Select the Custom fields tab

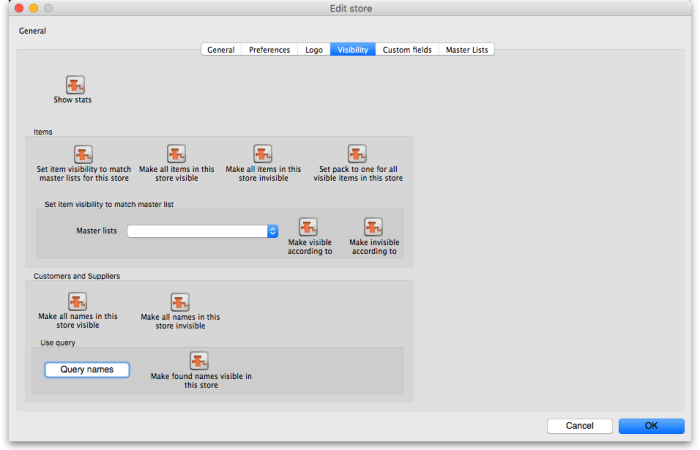tap(407, 49)
